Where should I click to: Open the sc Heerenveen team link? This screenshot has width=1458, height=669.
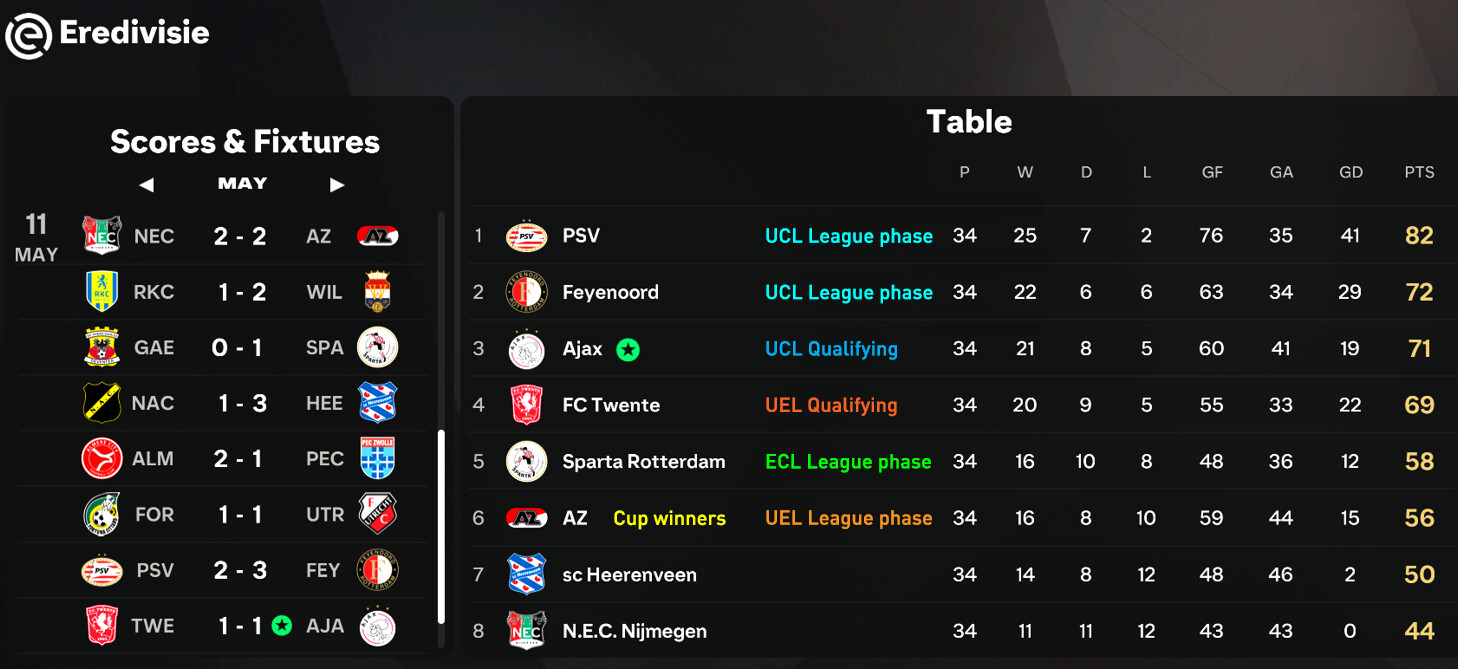pyautogui.click(x=629, y=574)
